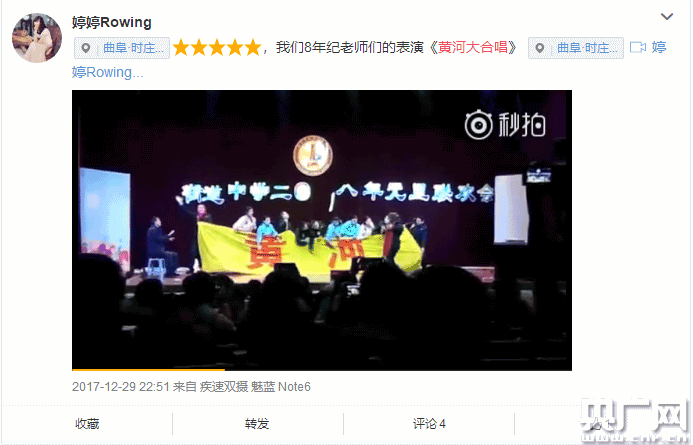The width and height of the screenshot is (693, 445).
Task: Open second 曲阜·时庄 location tag
Action: (576, 48)
